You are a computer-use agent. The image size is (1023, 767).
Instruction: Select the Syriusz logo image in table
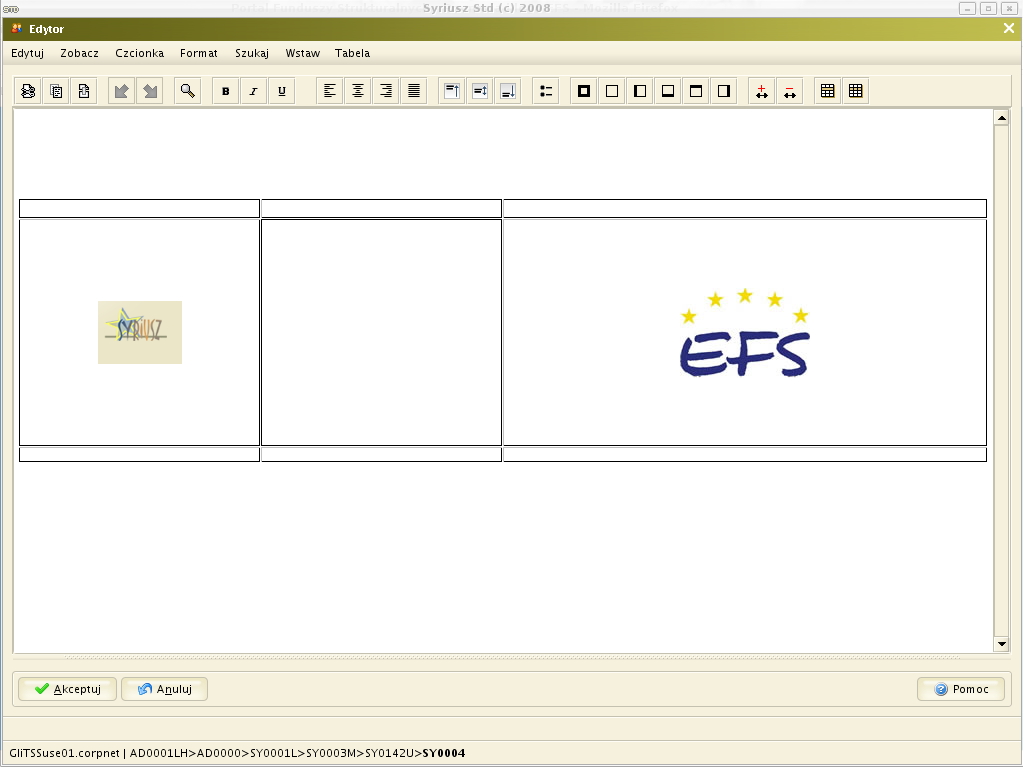140,332
